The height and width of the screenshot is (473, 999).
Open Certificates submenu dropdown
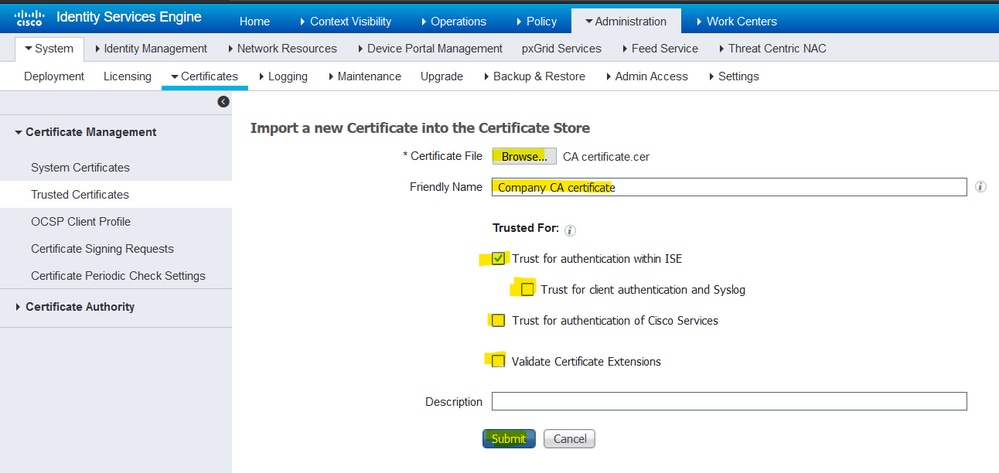tap(205, 76)
